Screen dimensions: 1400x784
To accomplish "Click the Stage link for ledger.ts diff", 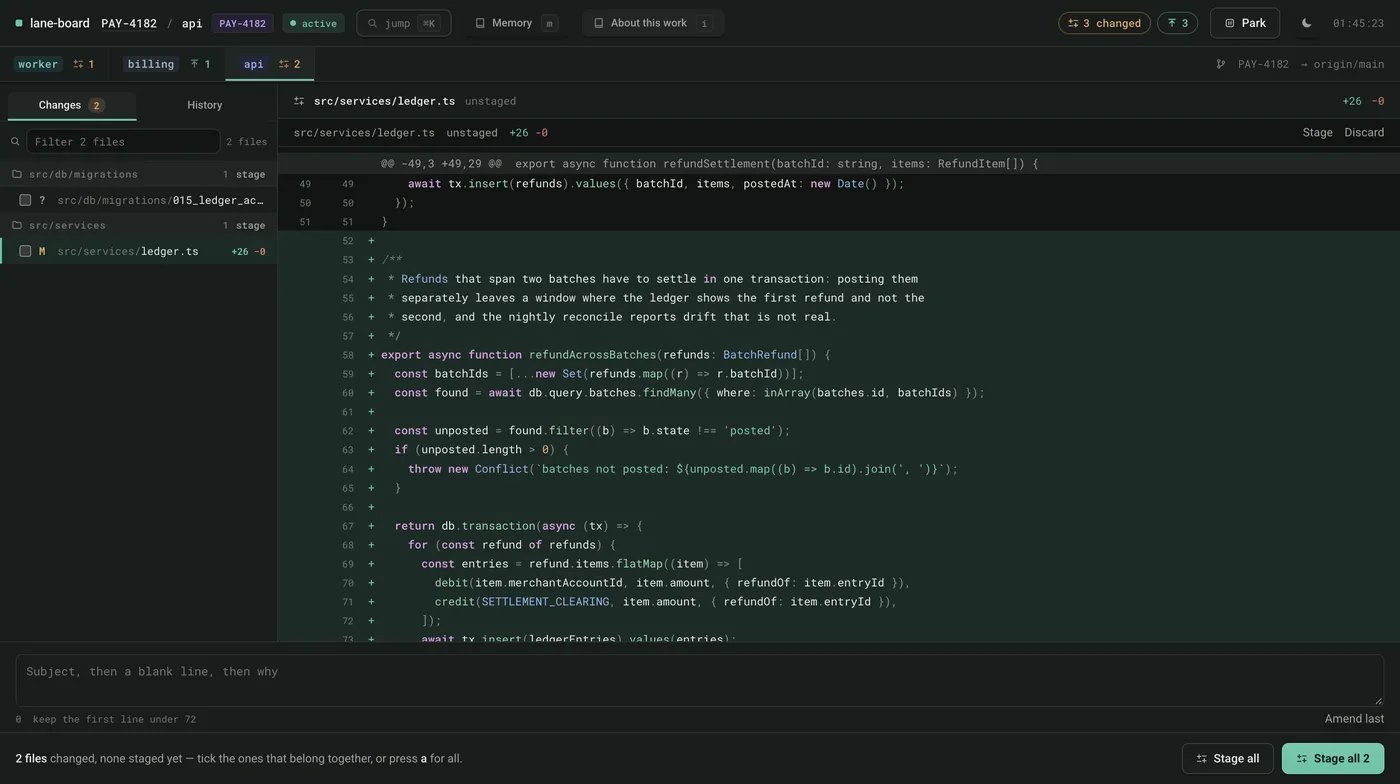I will 1317,133.
